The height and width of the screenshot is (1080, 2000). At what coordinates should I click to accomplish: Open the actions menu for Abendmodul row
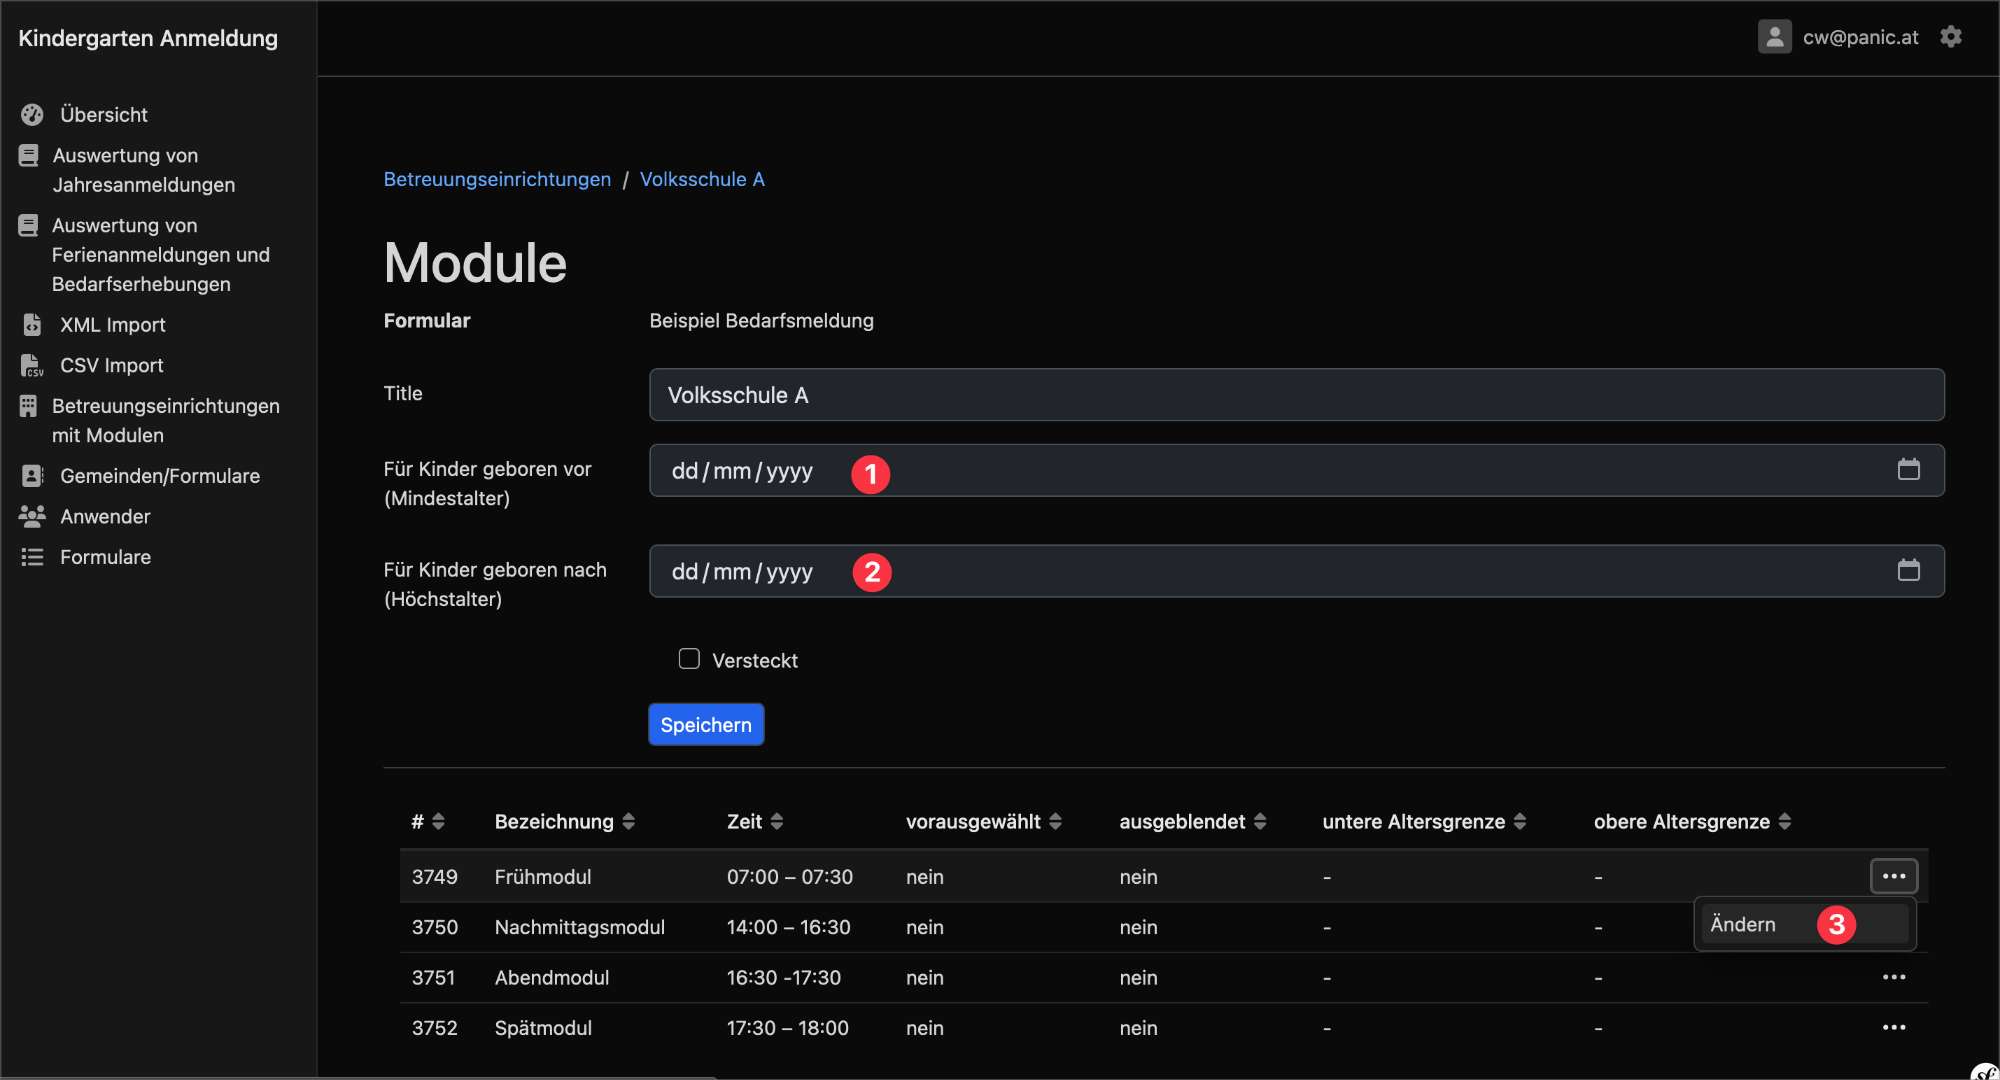1894,977
